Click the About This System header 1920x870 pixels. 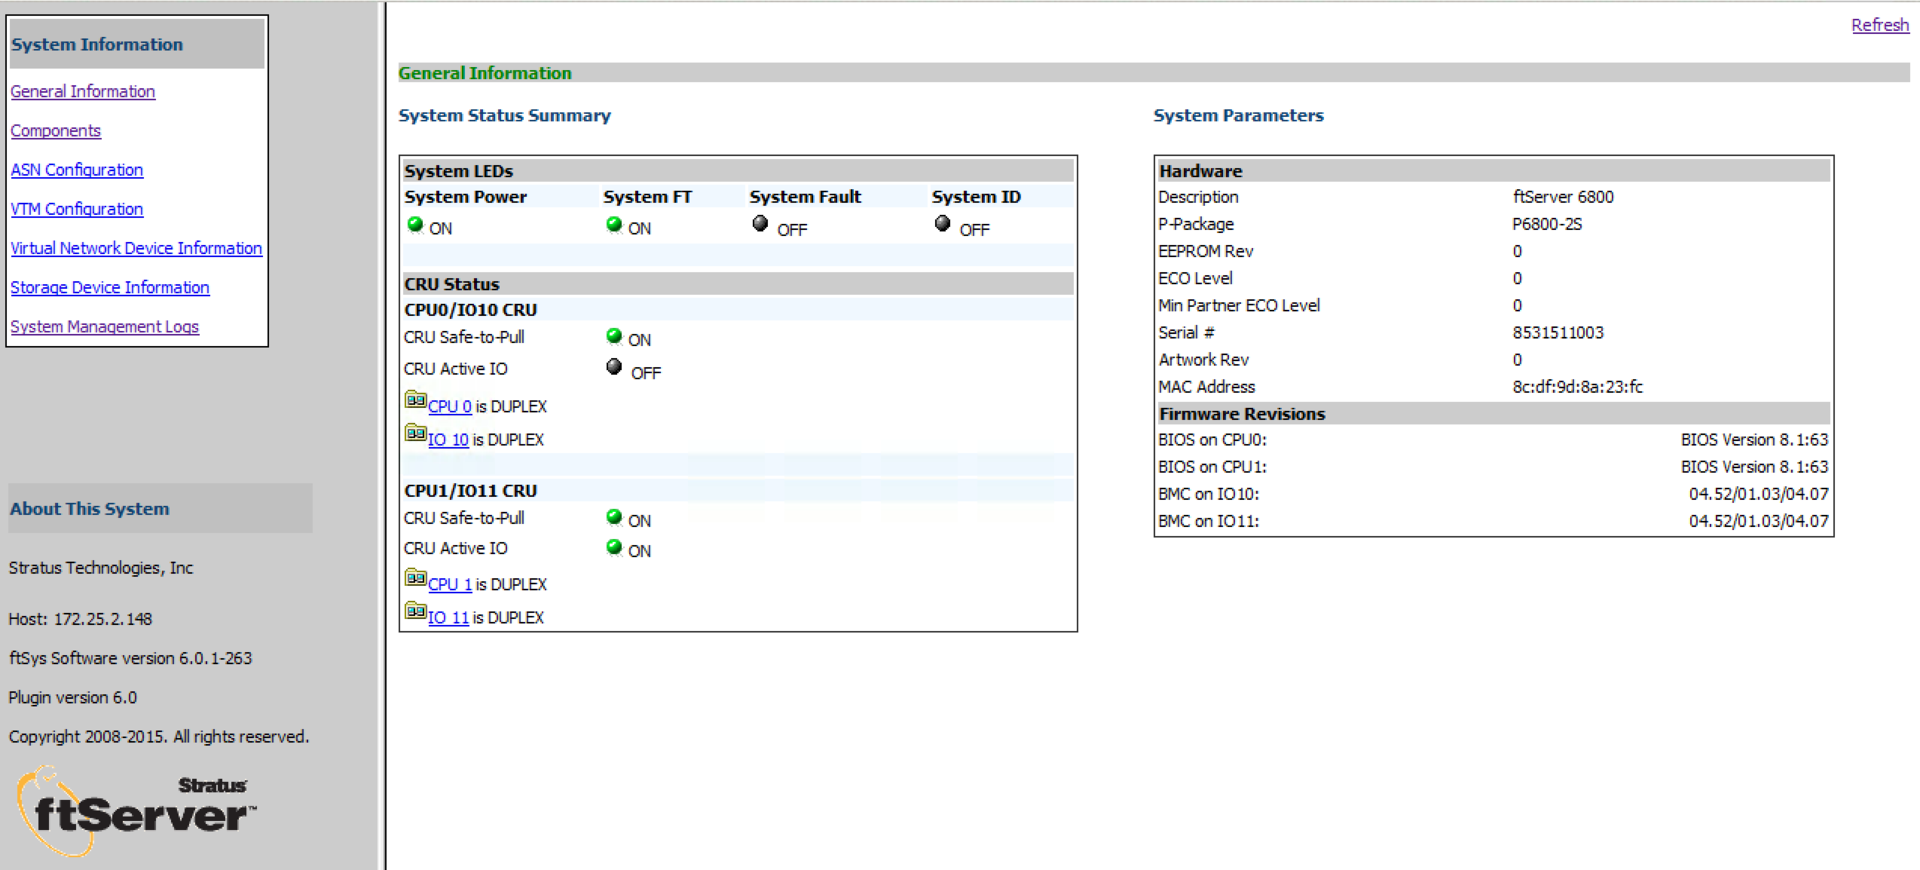[x=160, y=508]
